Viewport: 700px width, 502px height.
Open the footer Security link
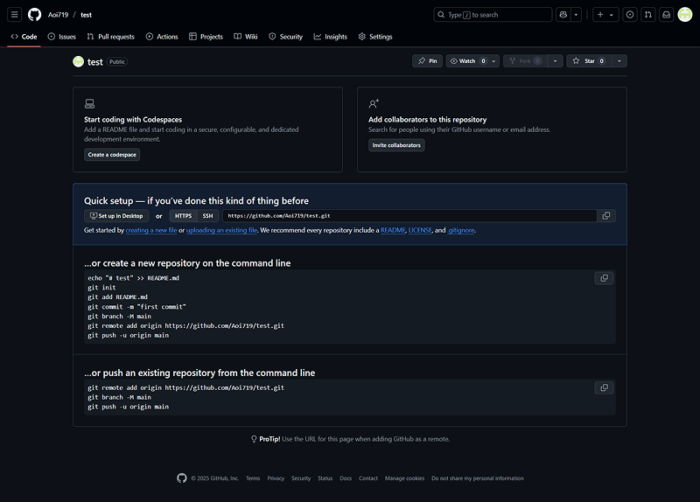click(x=301, y=478)
